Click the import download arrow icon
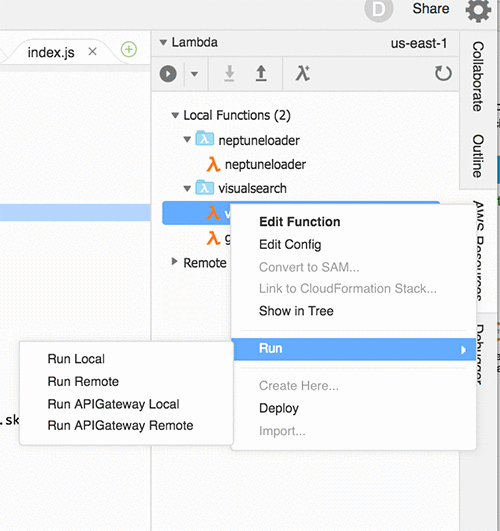The height and width of the screenshot is (531, 500). click(x=229, y=73)
